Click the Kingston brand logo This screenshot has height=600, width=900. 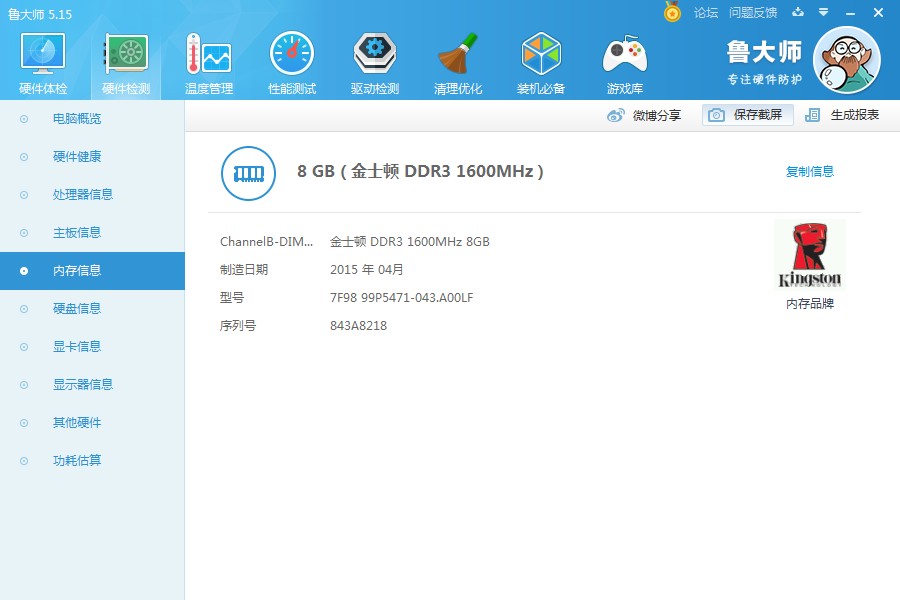pyautogui.click(x=809, y=255)
